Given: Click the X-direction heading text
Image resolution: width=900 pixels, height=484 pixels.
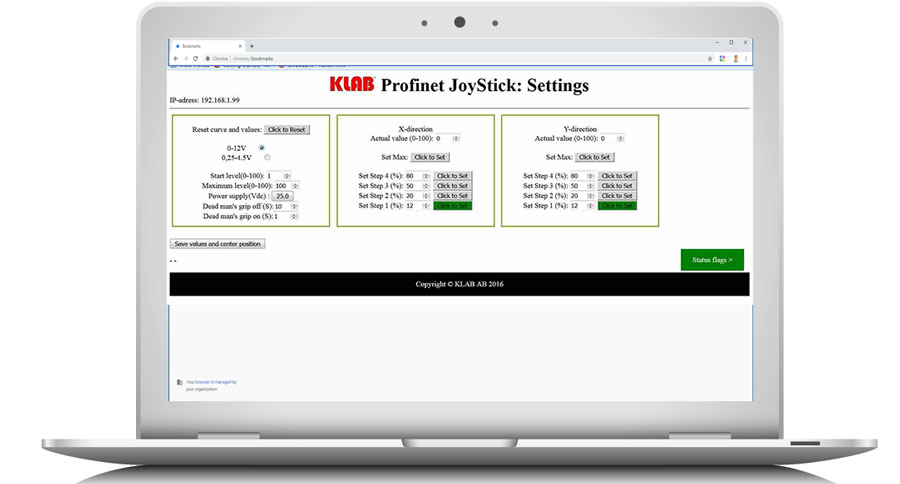Looking at the screenshot, I should (416, 129).
